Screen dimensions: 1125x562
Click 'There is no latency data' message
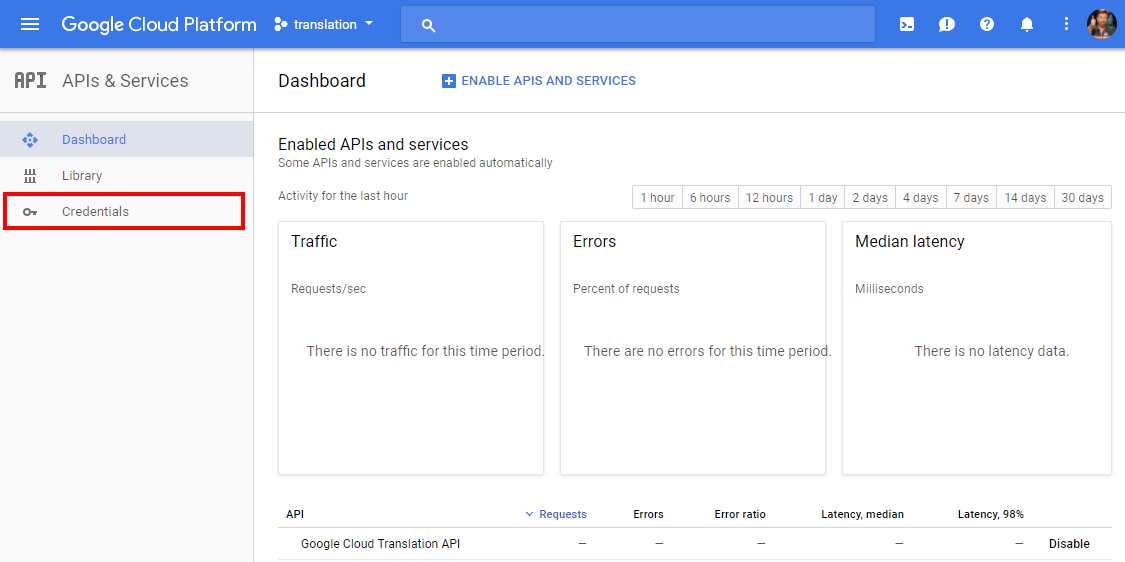[x=992, y=352]
